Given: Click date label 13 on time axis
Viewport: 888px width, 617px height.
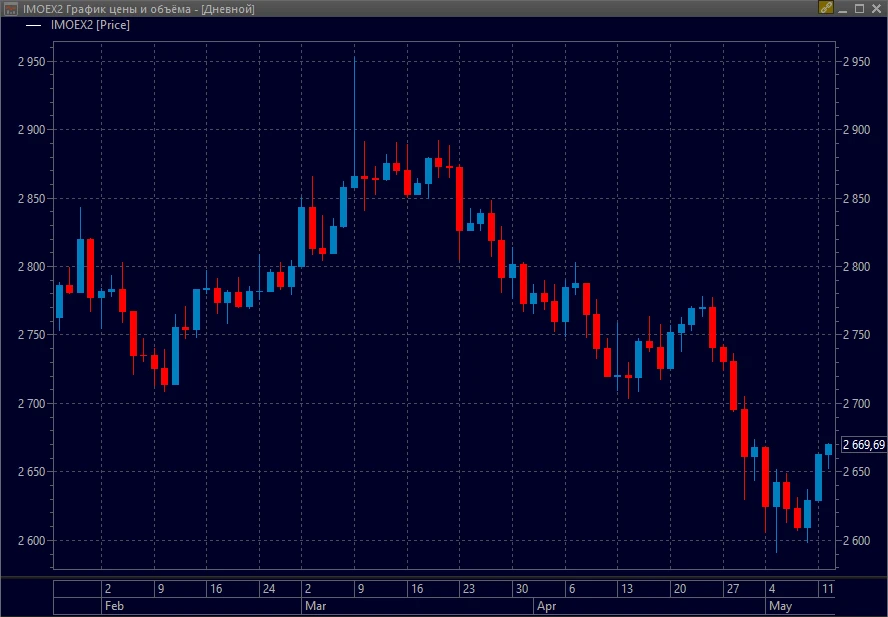Looking at the screenshot, I should click(627, 589).
